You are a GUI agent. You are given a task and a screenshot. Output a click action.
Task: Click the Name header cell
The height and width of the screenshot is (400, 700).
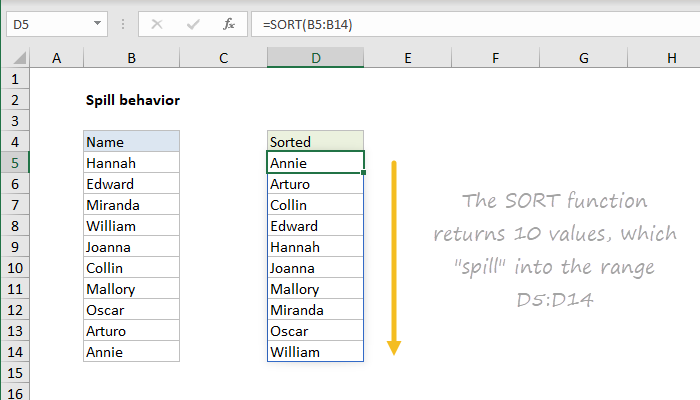tap(131, 141)
